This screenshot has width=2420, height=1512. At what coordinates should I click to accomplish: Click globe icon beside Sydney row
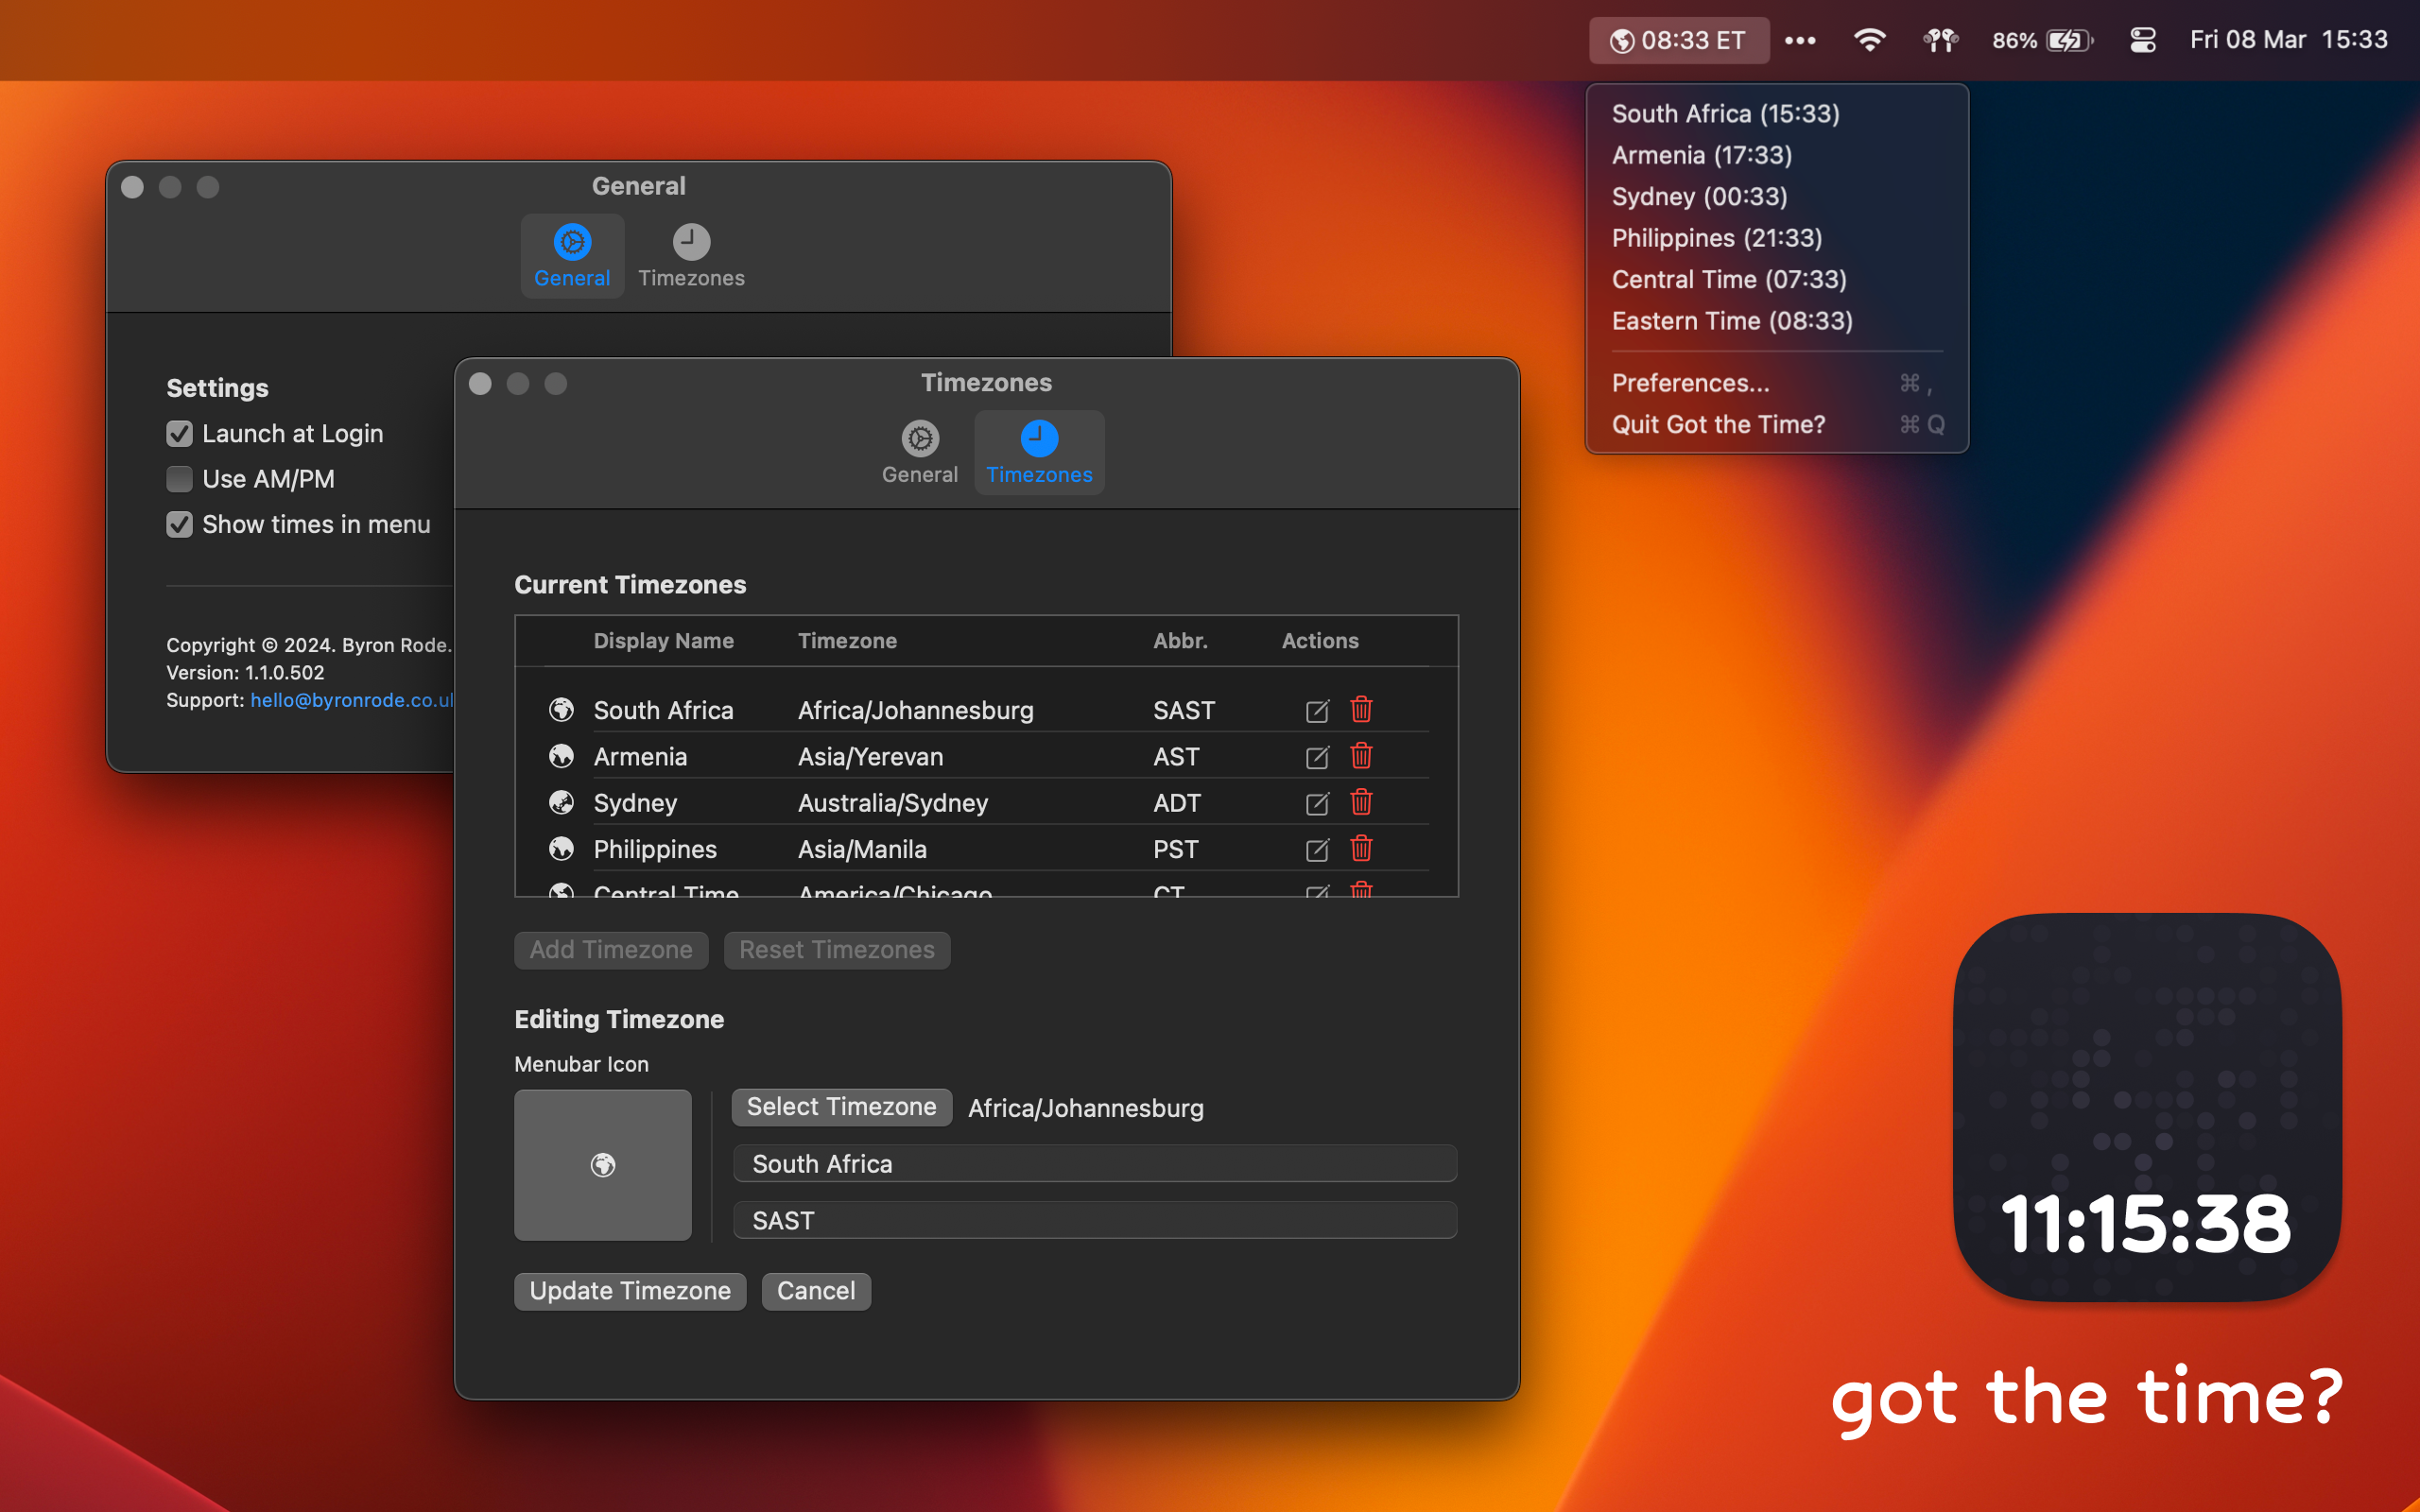coord(561,802)
